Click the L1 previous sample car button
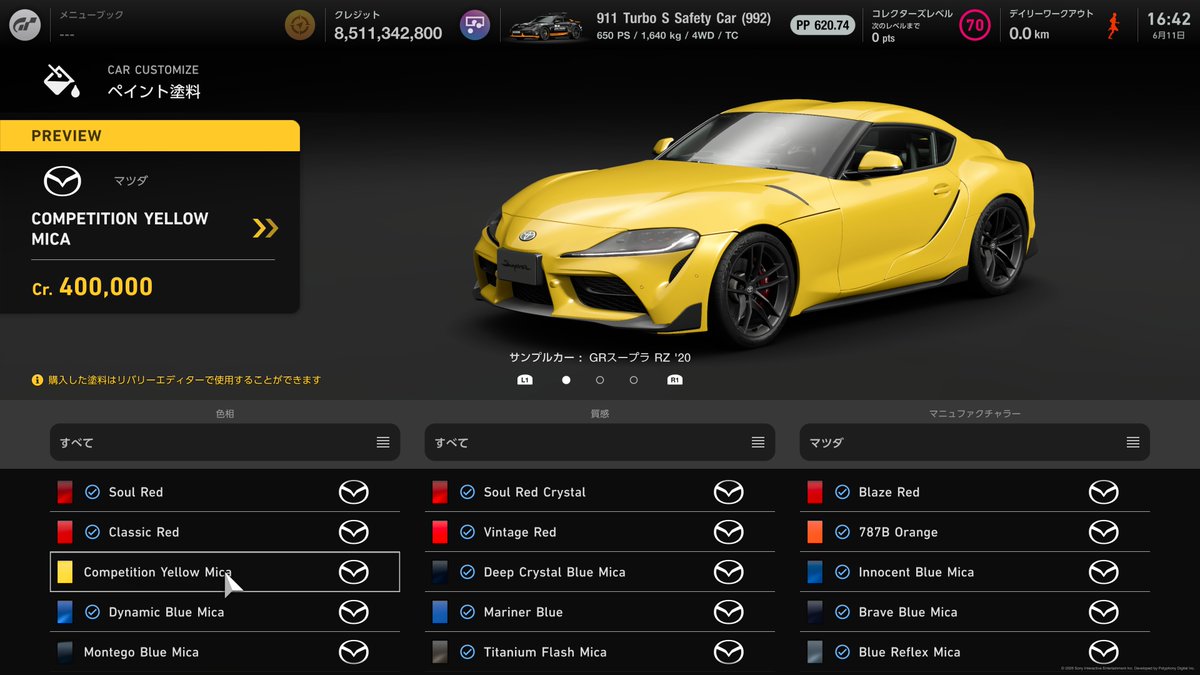This screenshot has width=1200, height=675. pos(525,380)
